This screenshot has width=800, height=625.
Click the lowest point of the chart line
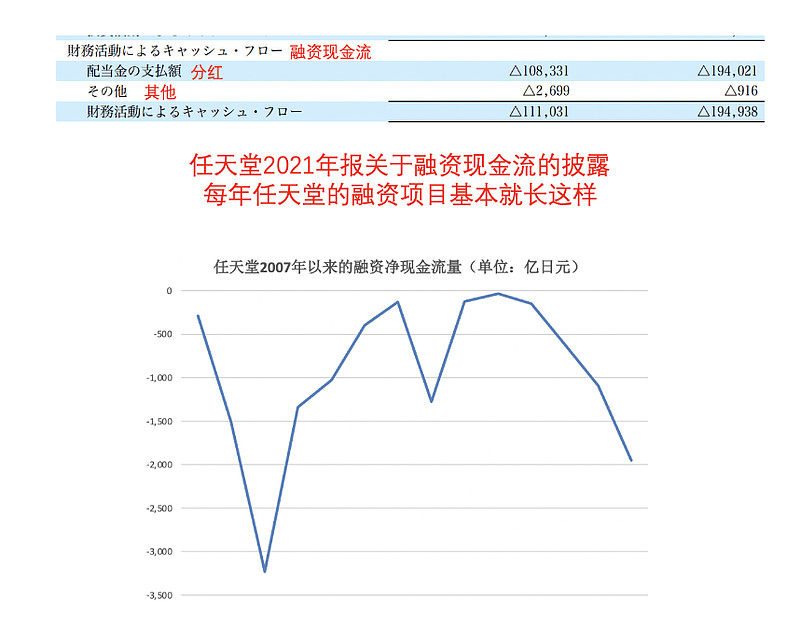[265, 571]
